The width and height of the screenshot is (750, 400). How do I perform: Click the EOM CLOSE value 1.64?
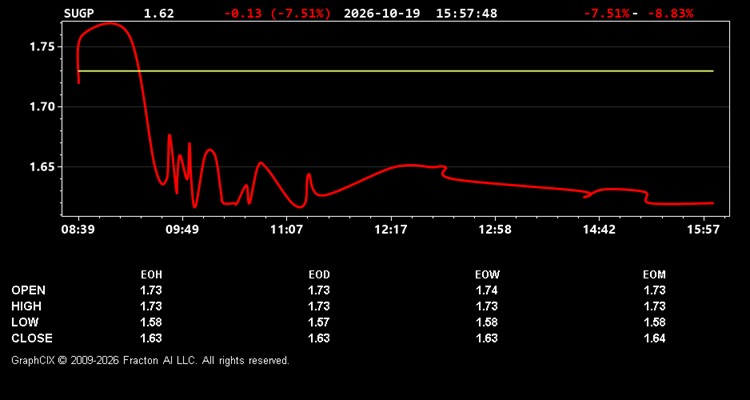654,338
